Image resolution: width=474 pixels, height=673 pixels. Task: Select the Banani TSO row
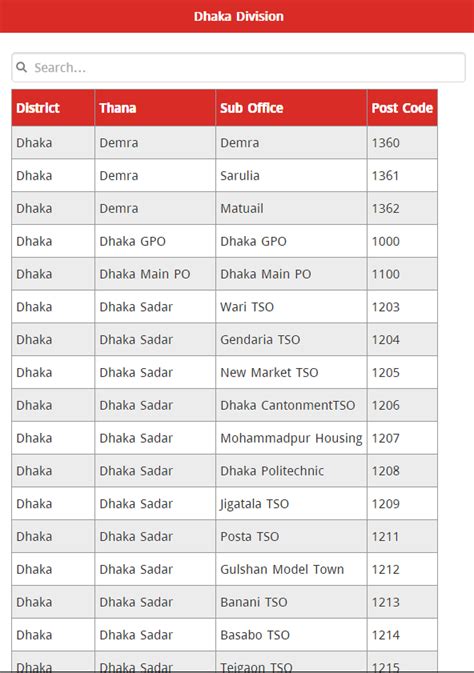225,602
